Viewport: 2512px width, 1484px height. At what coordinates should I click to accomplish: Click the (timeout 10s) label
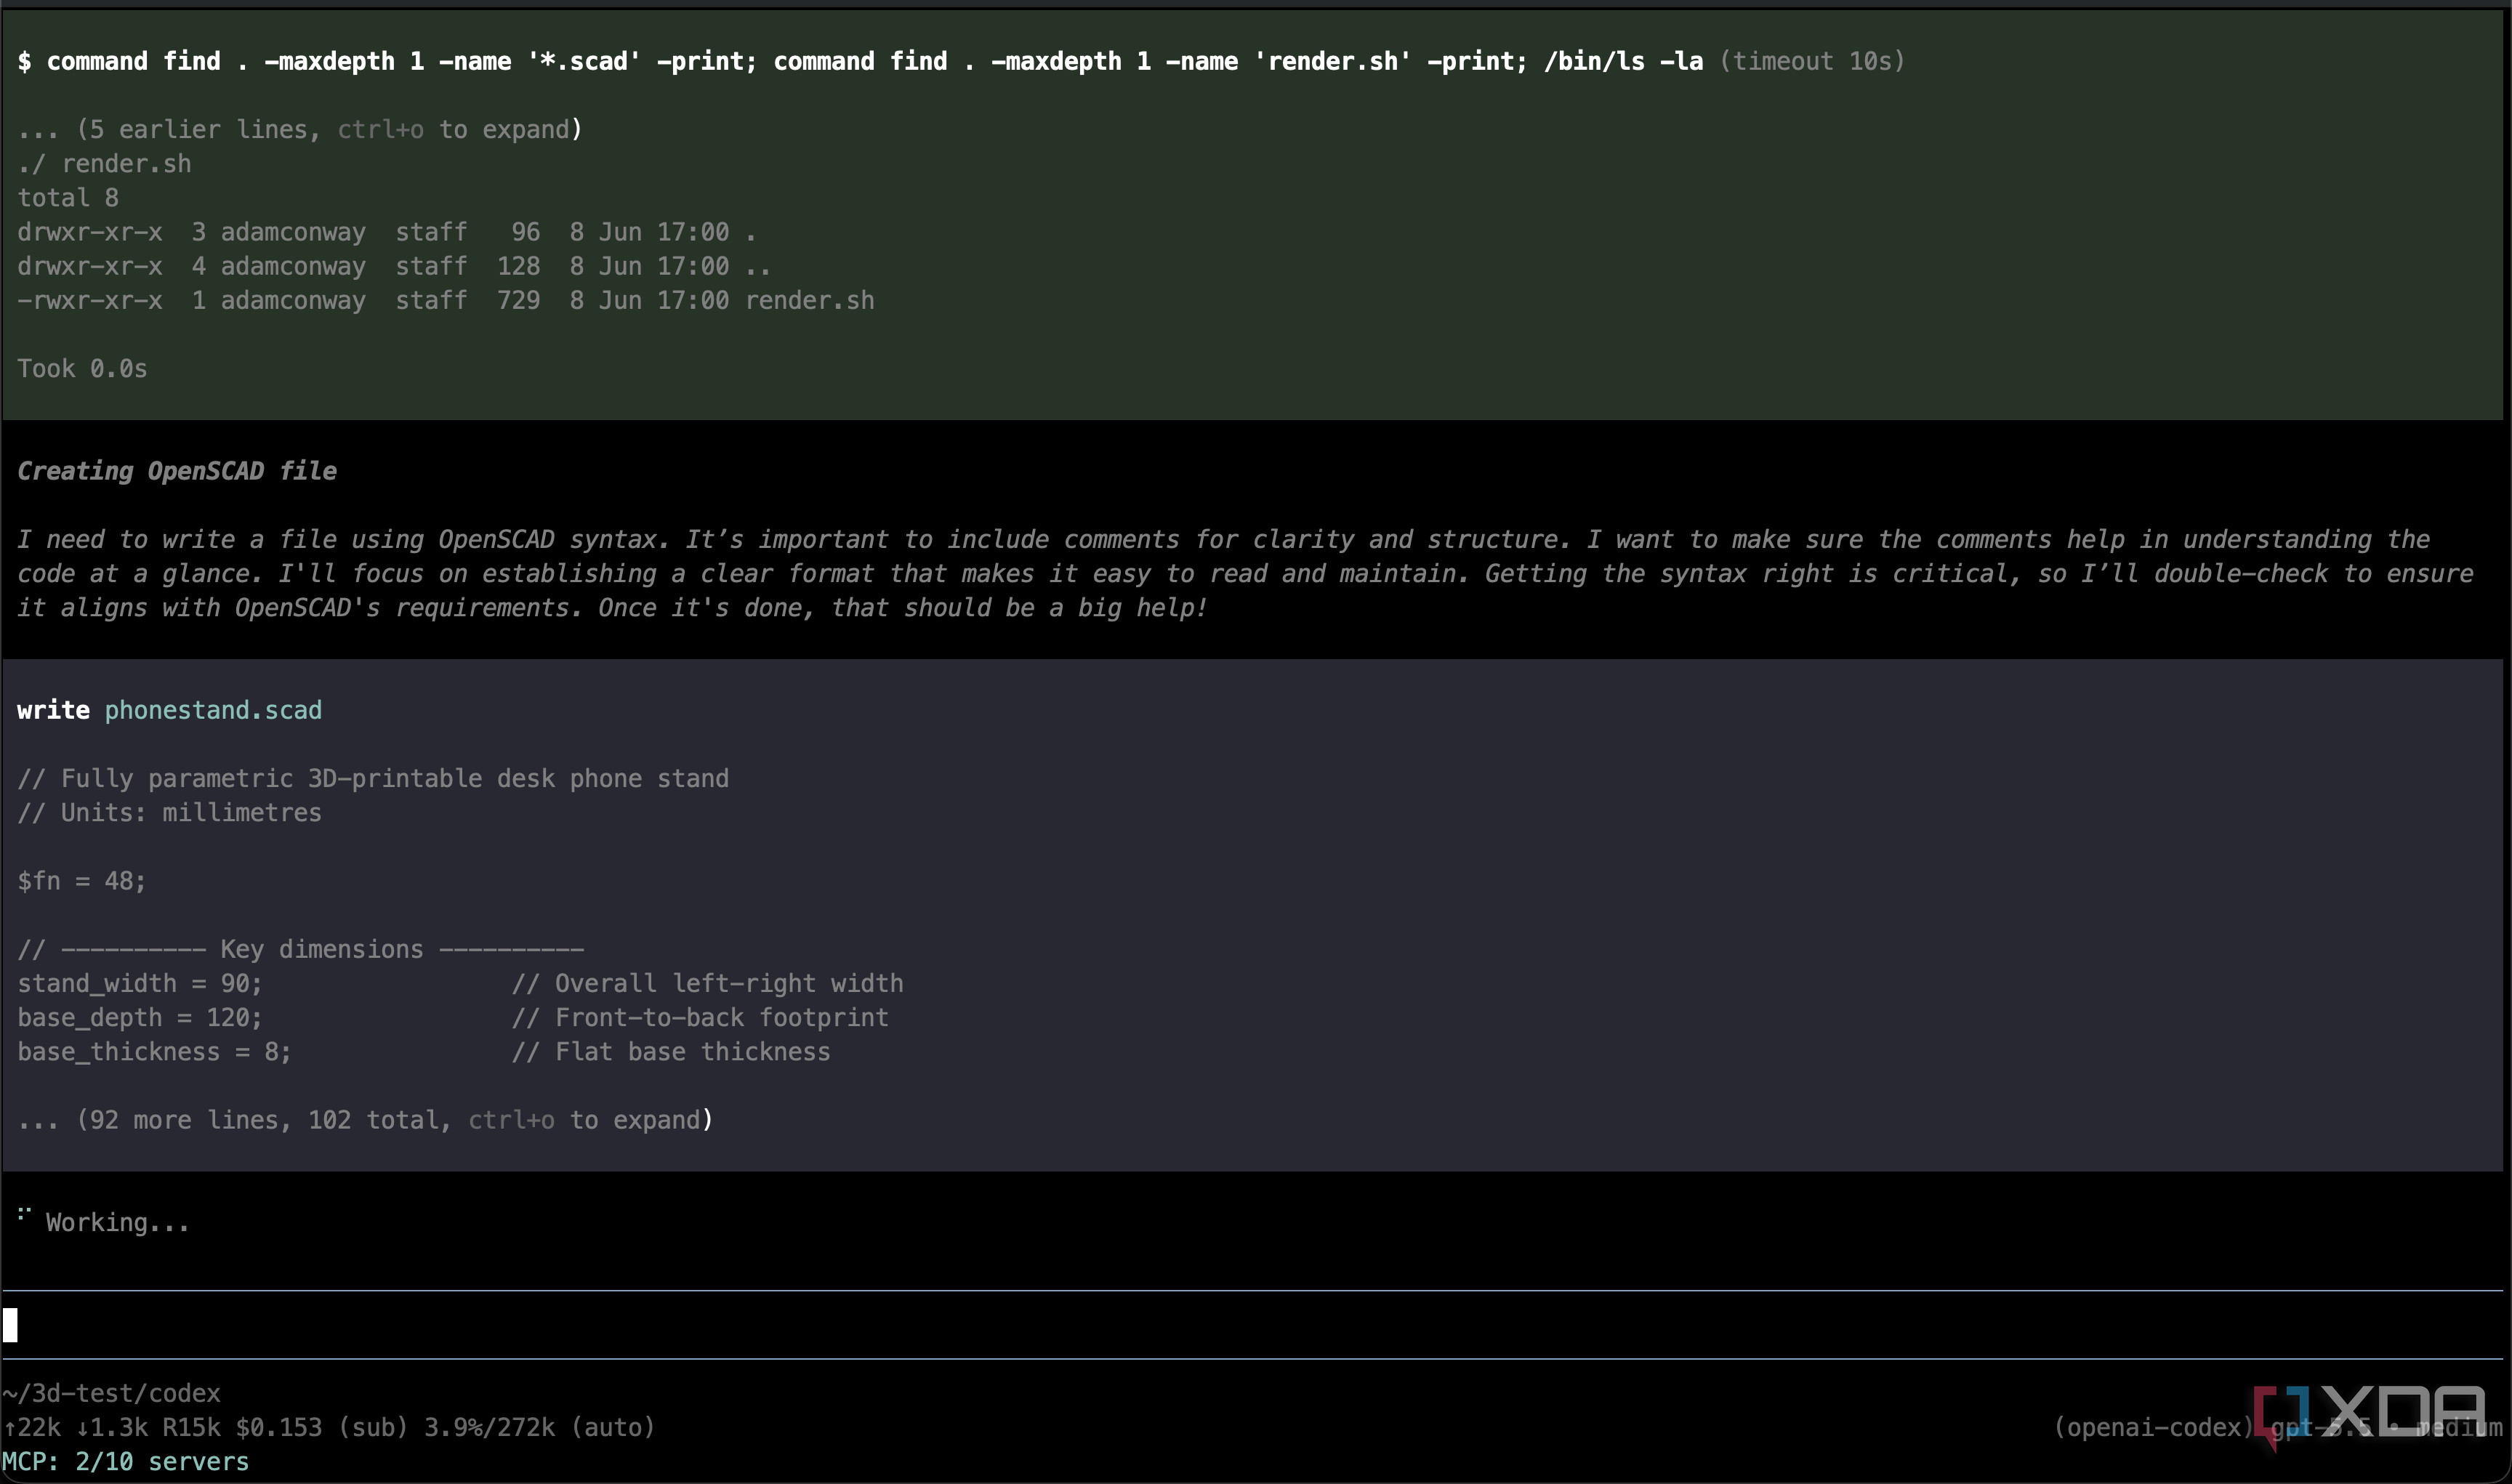tap(1812, 61)
